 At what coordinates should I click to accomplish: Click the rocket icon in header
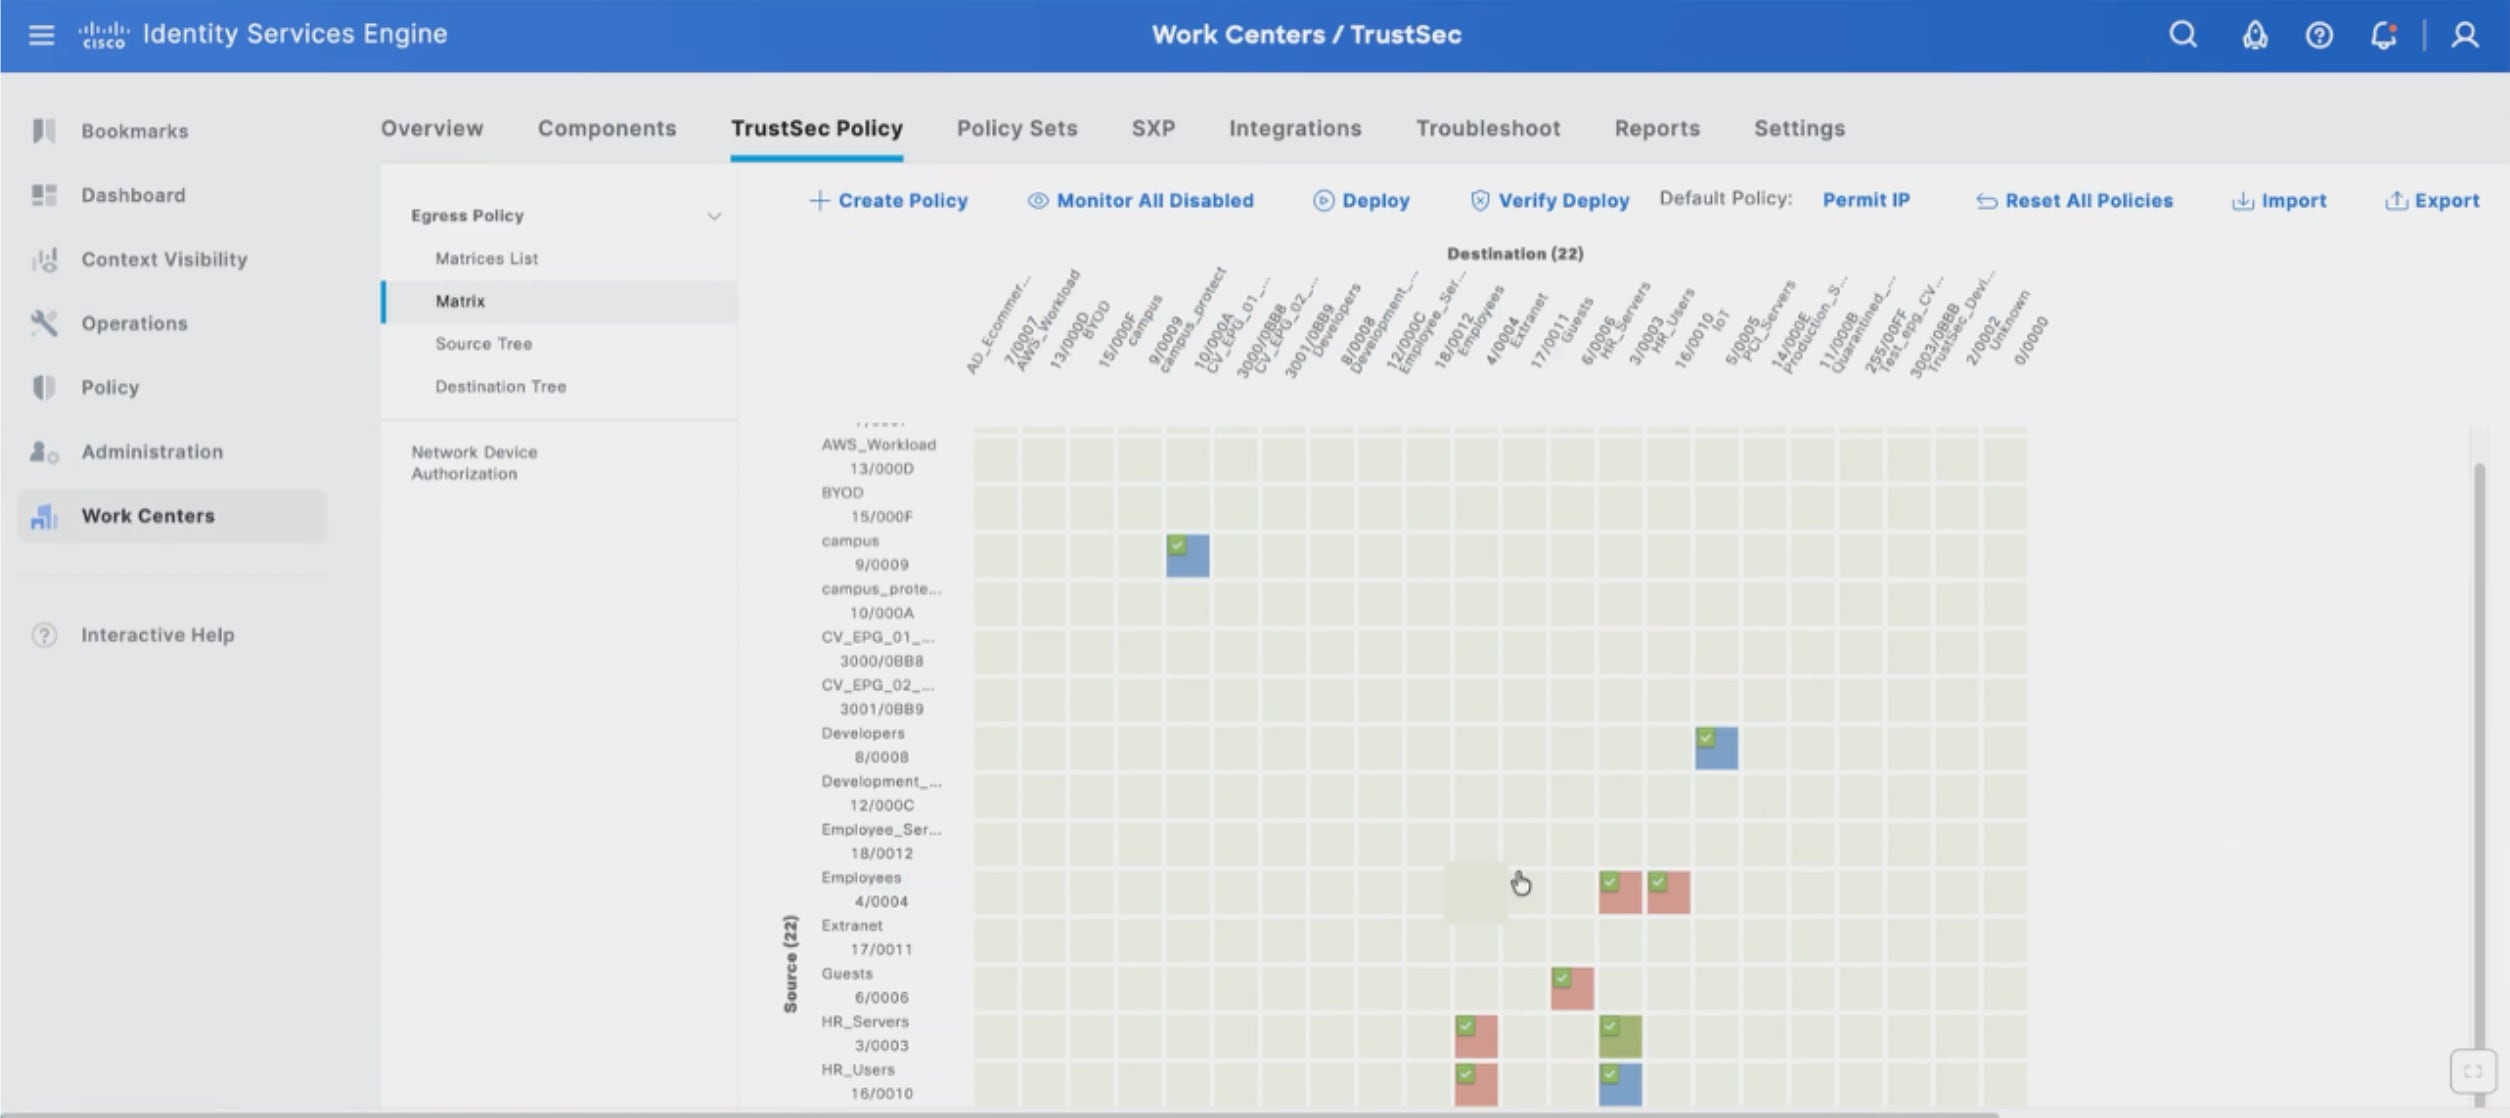pyautogui.click(x=2254, y=35)
